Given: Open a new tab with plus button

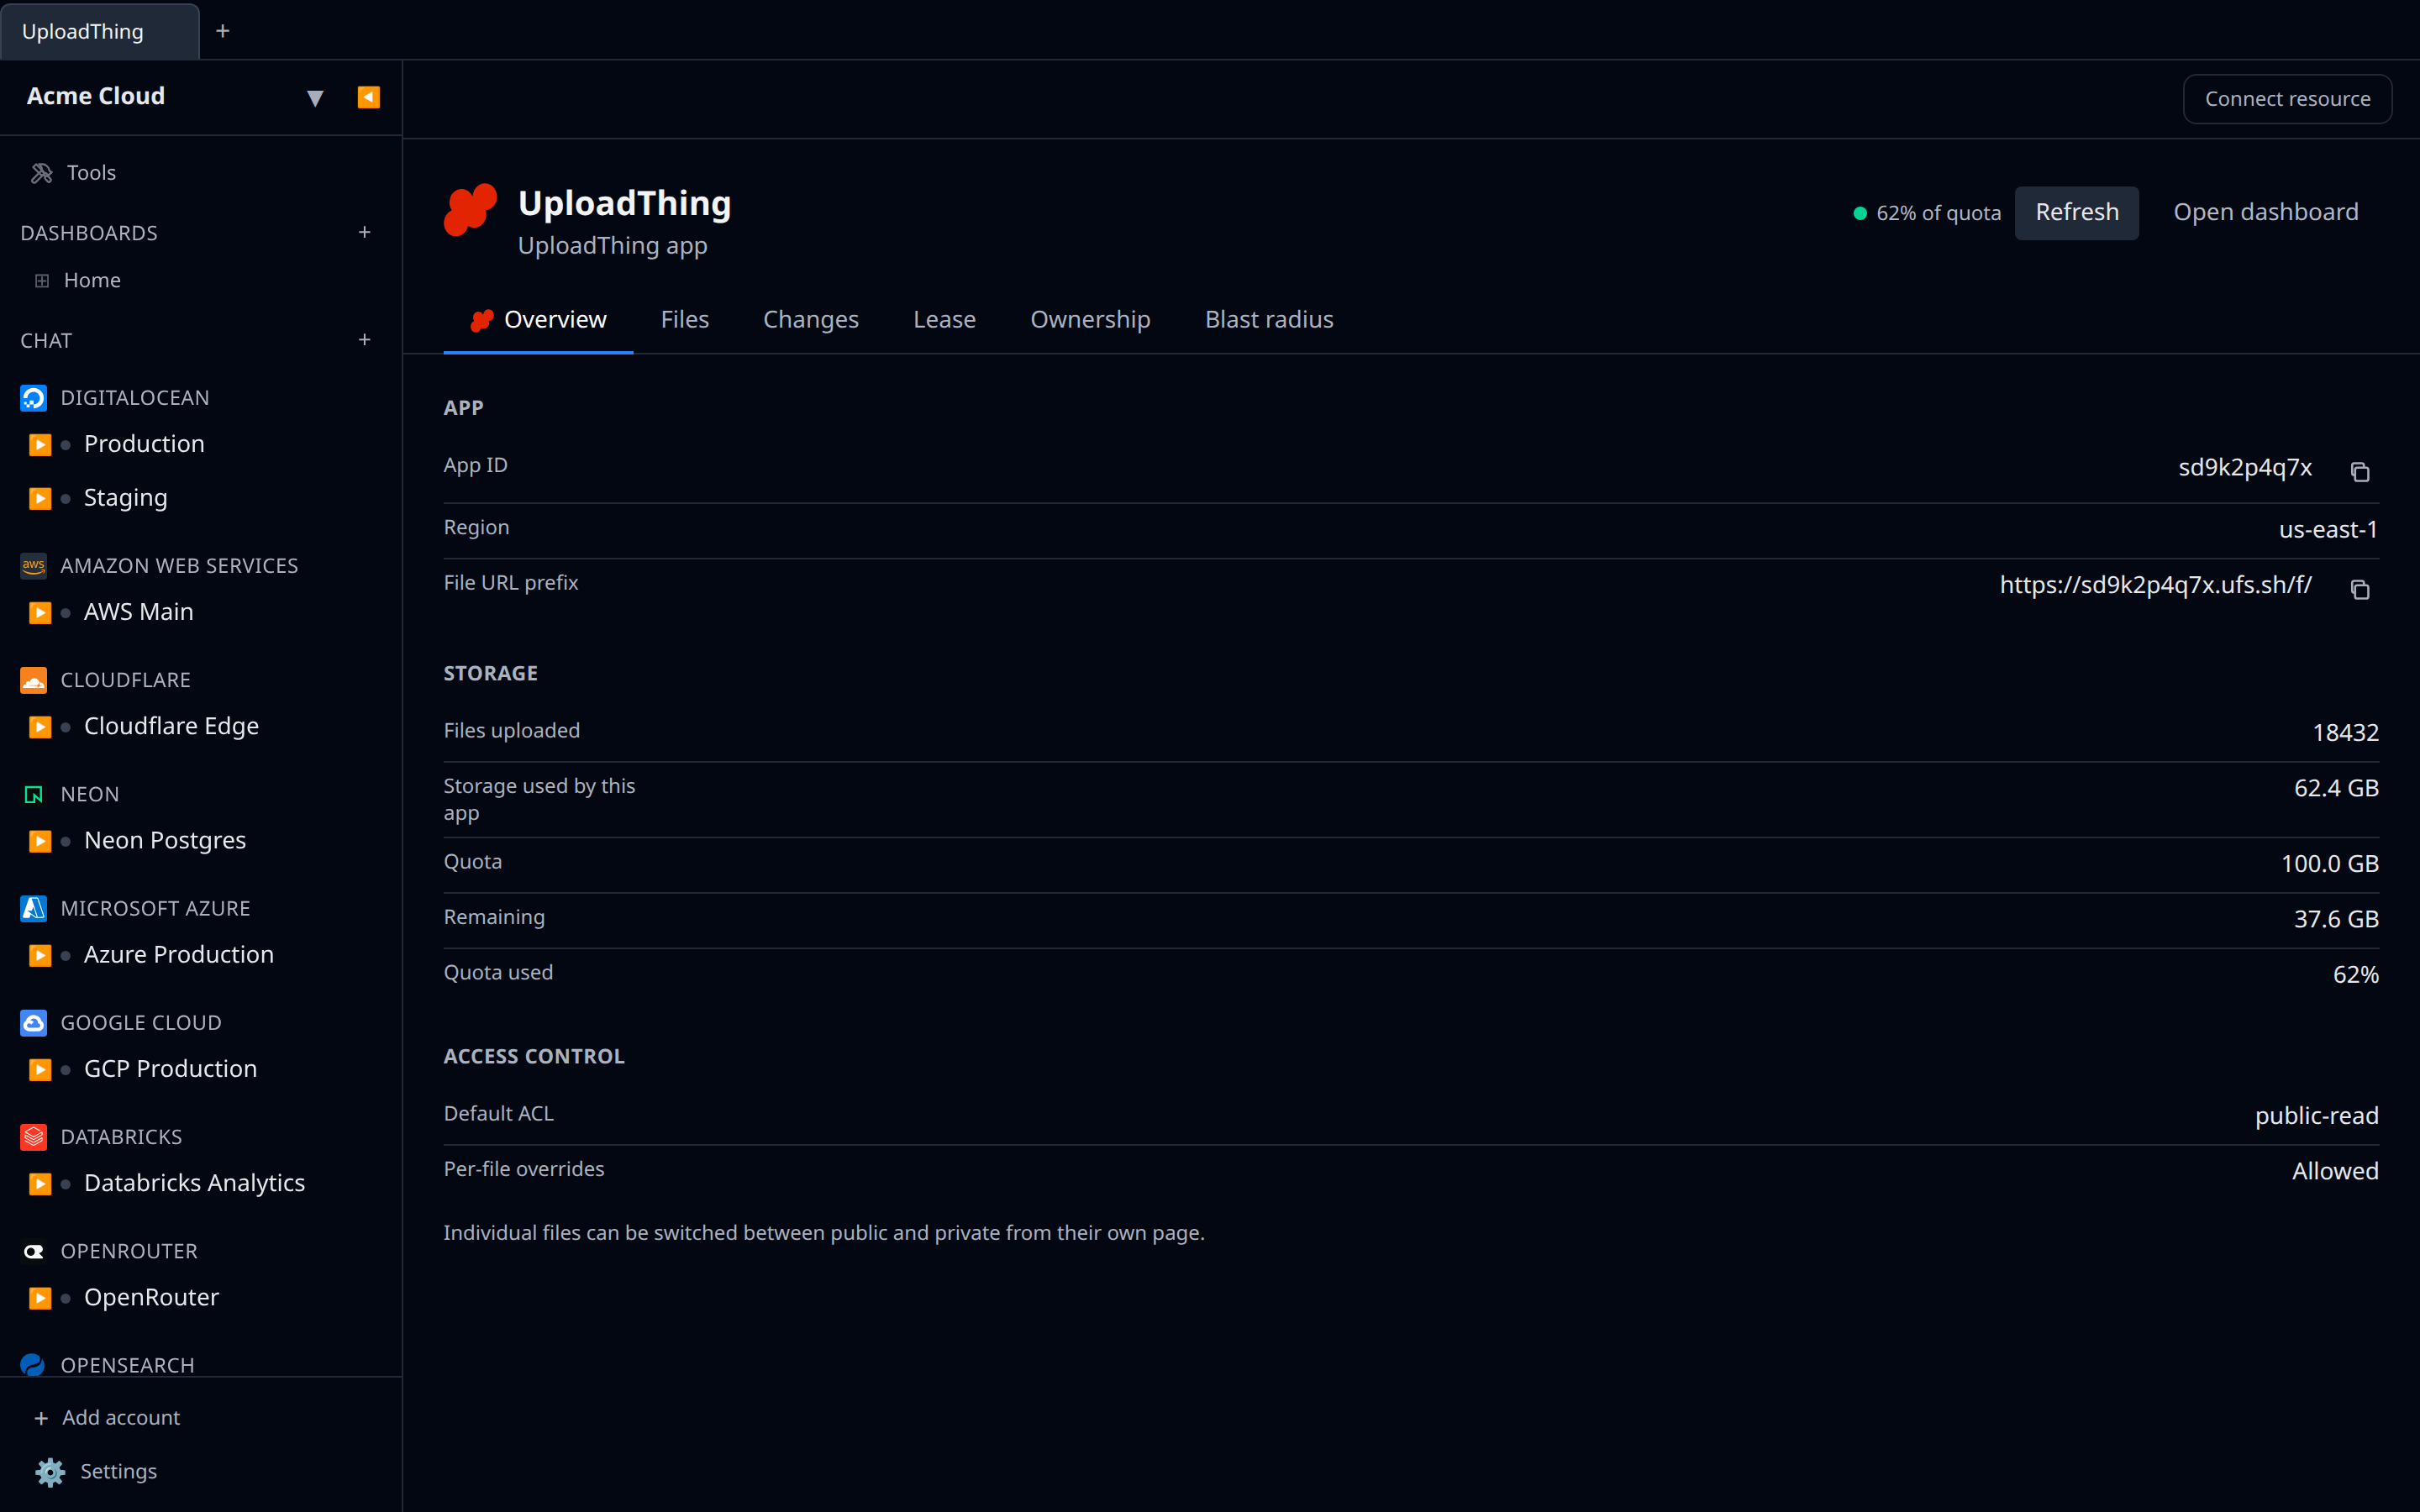Looking at the screenshot, I should 223,31.
